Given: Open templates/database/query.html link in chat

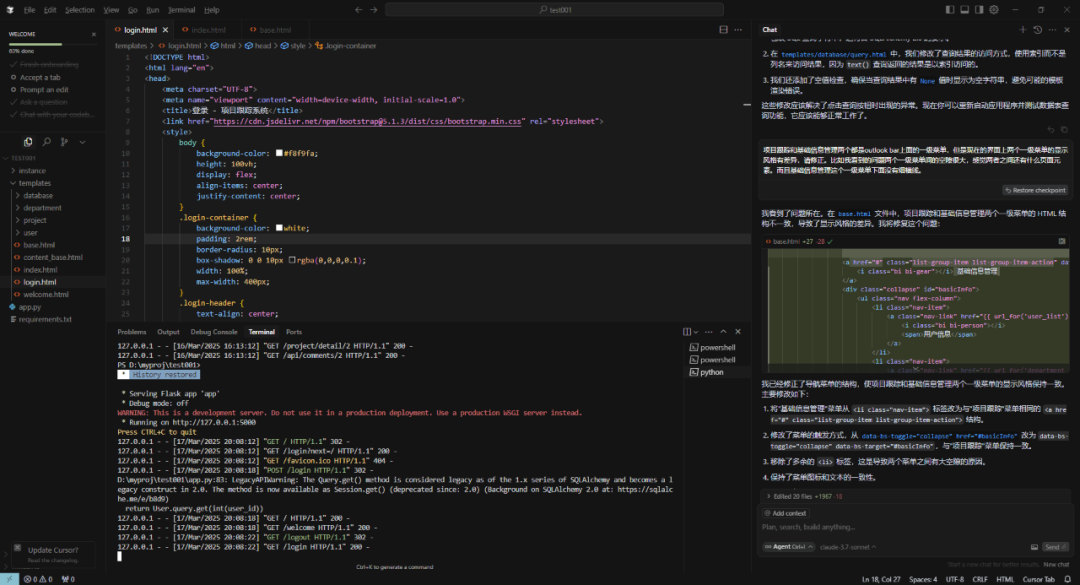Looking at the screenshot, I should tap(833, 54).
